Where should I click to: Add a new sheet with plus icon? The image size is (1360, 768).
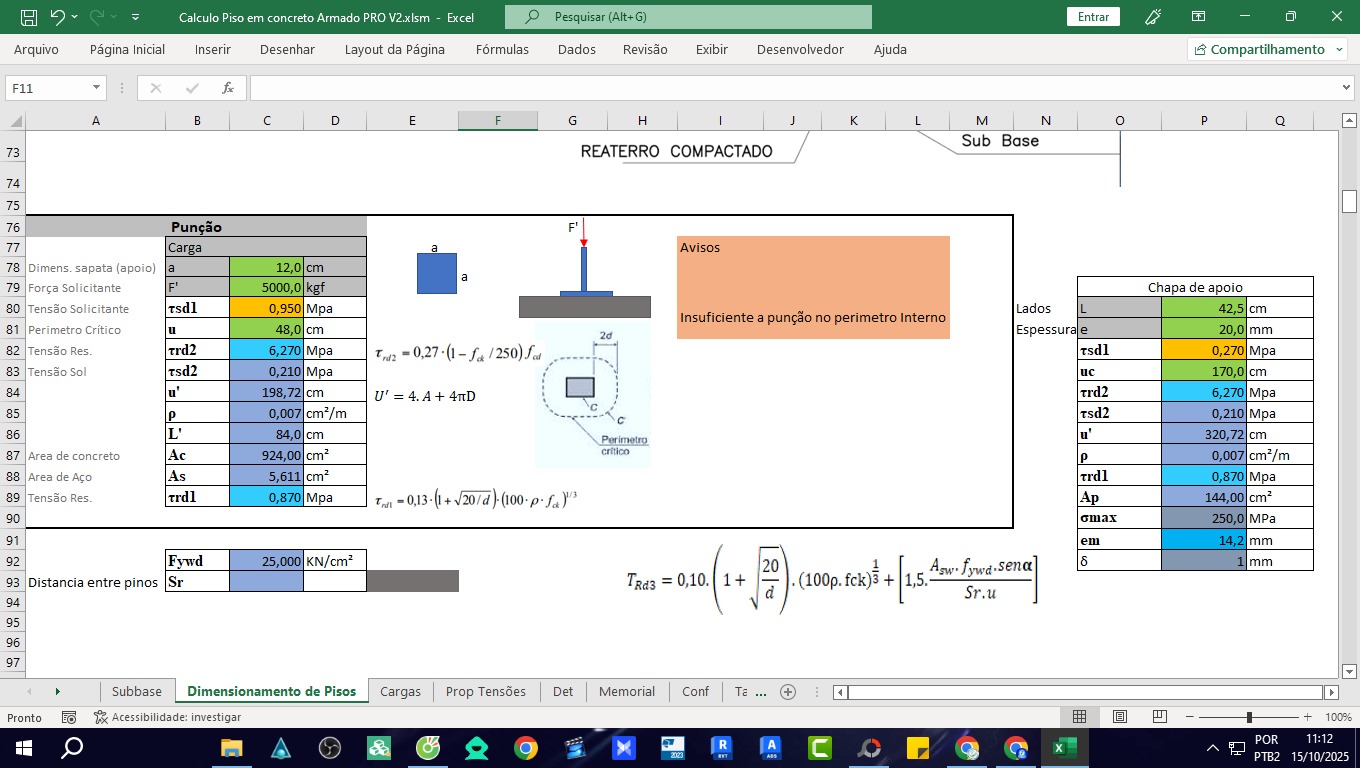pos(788,691)
